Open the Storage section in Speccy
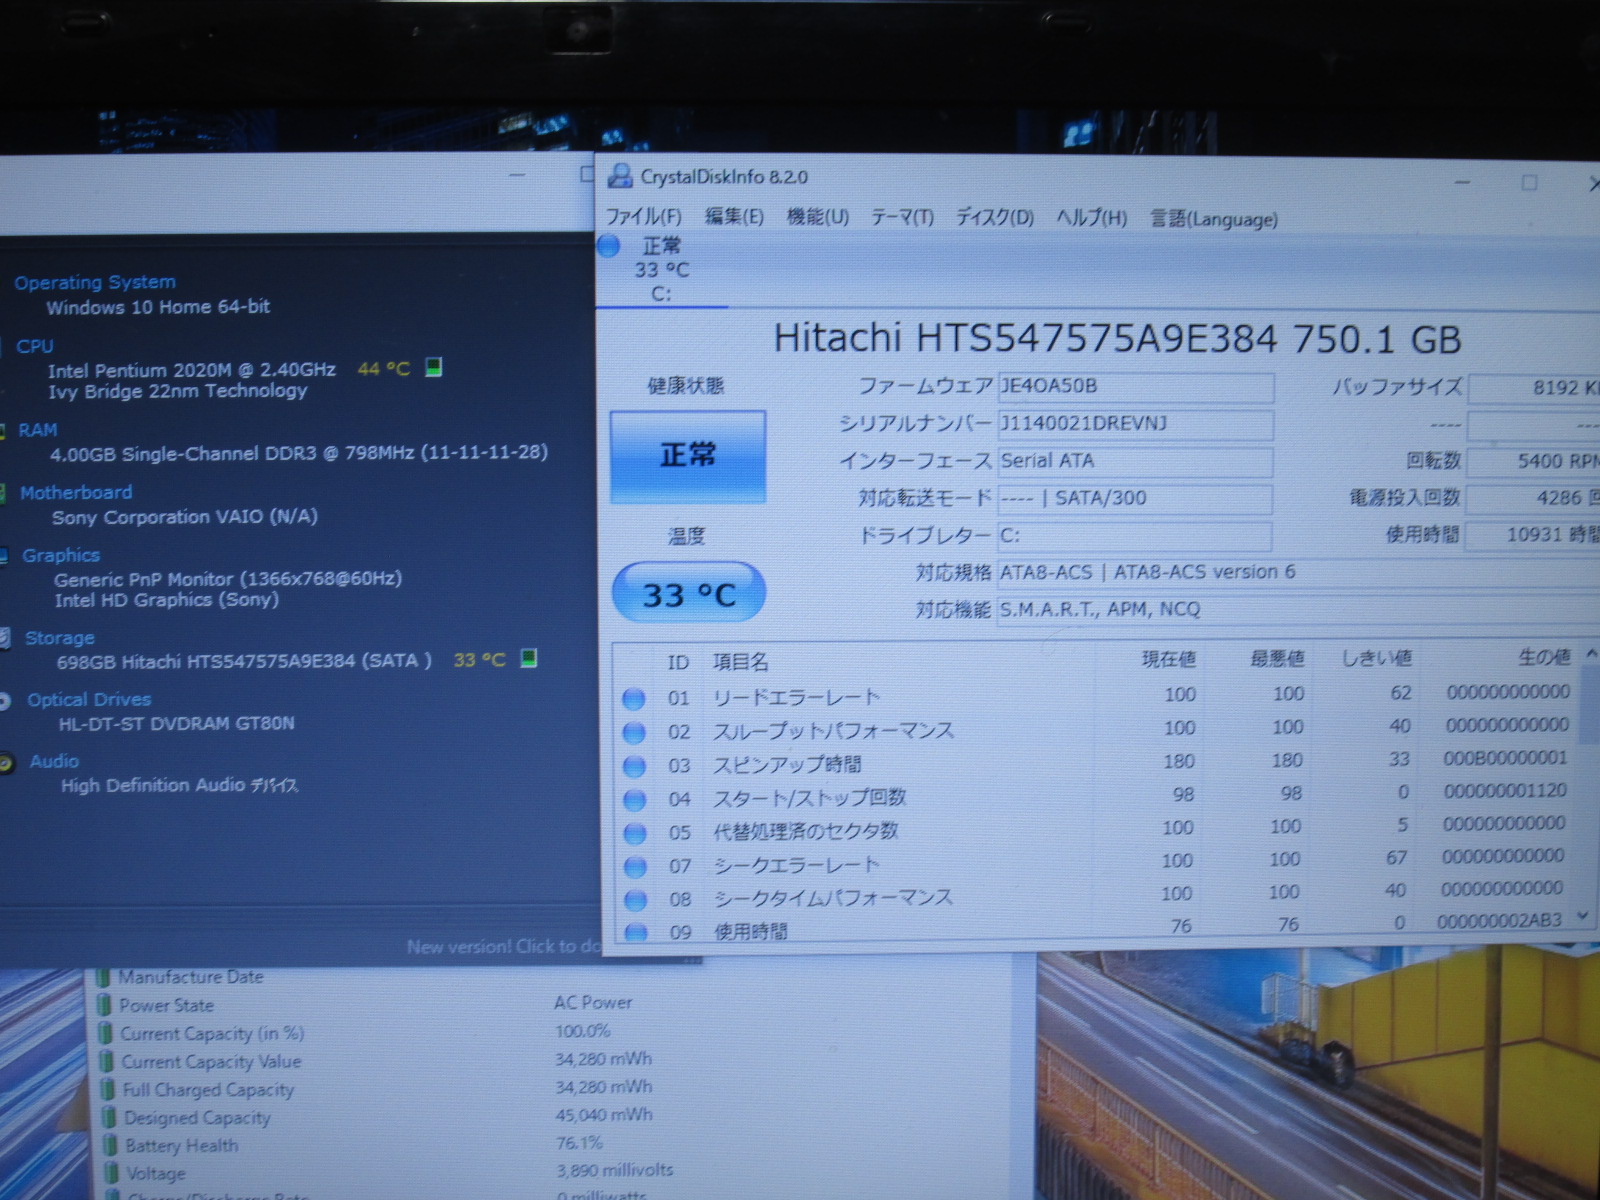This screenshot has height=1200, width=1600. tap(60, 638)
